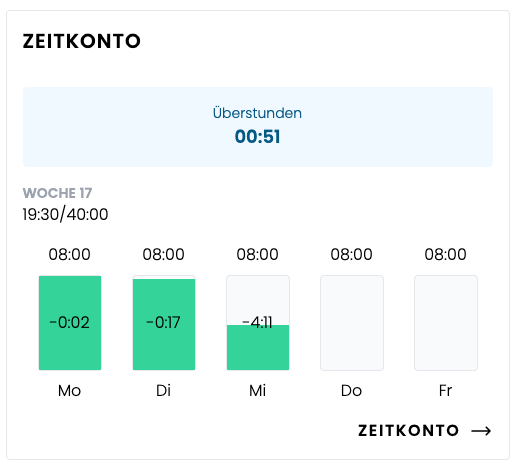Click the 08:00 target above Friday
This screenshot has height=466, width=515.
(x=445, y=254)
